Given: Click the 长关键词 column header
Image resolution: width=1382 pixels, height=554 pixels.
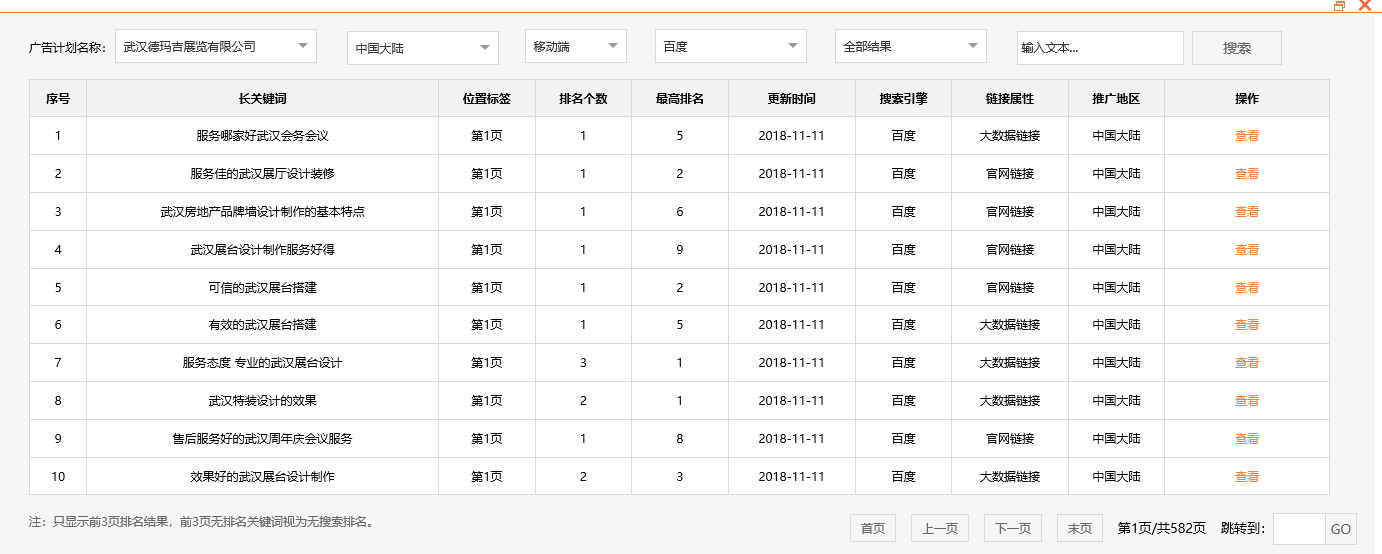Looking at the screenshot, I should pos(262,99).
